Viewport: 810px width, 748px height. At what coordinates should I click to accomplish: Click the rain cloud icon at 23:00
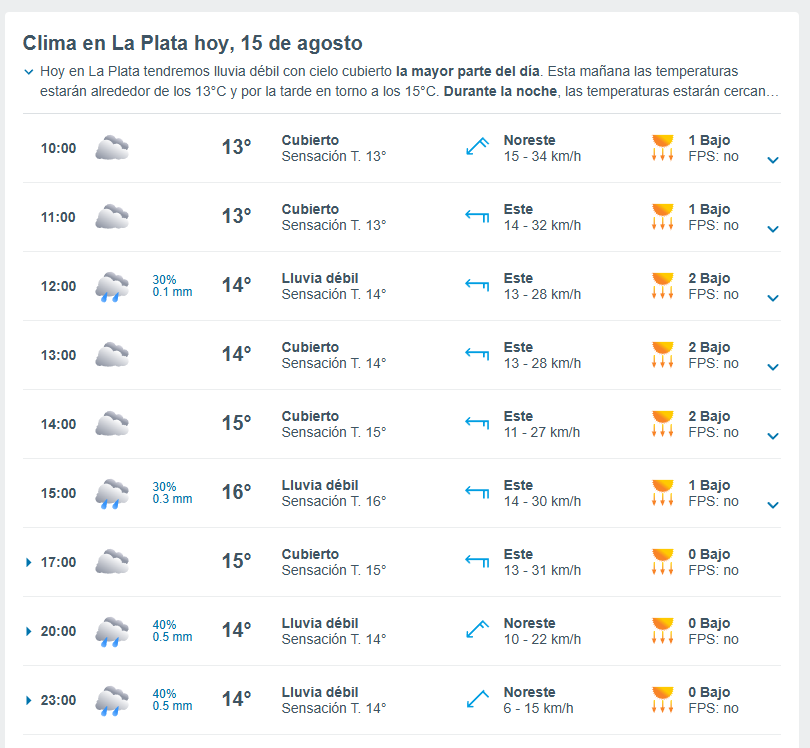tap(112, 701)
